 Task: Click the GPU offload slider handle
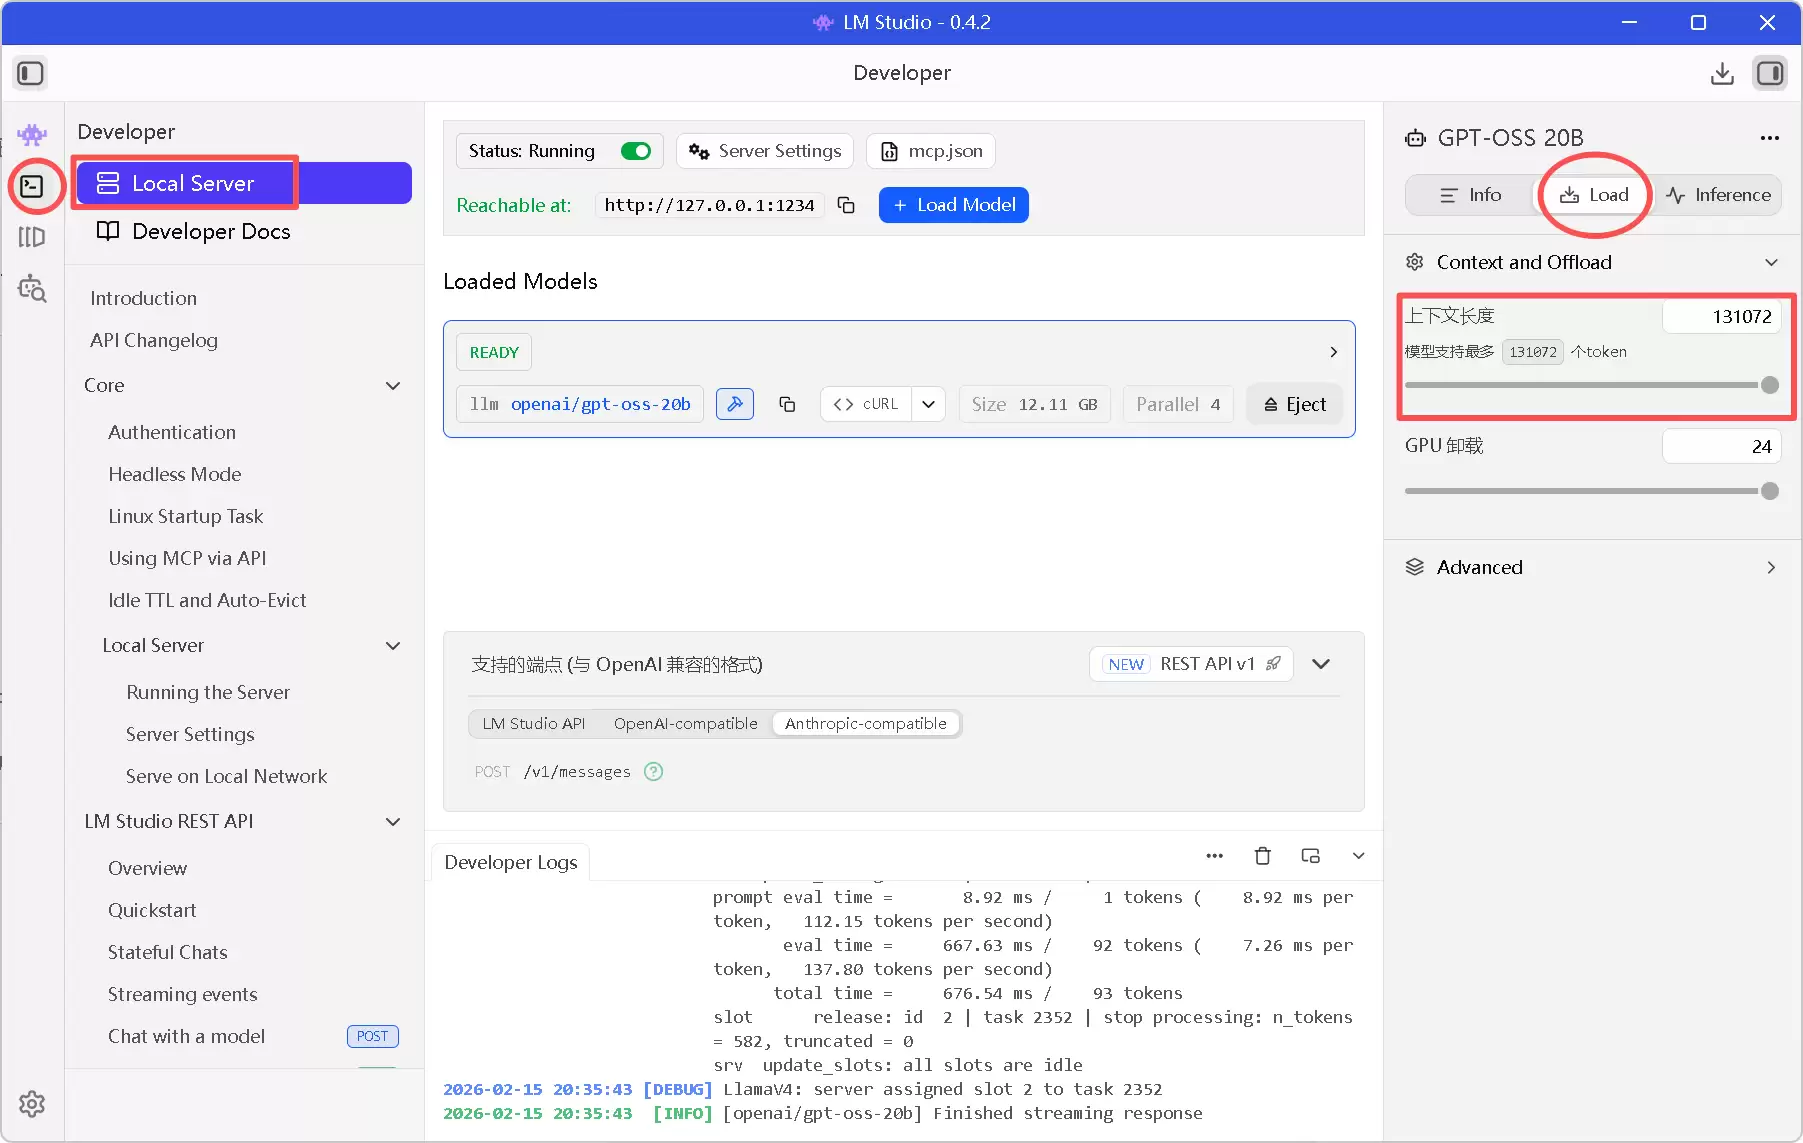[1769, 491]
